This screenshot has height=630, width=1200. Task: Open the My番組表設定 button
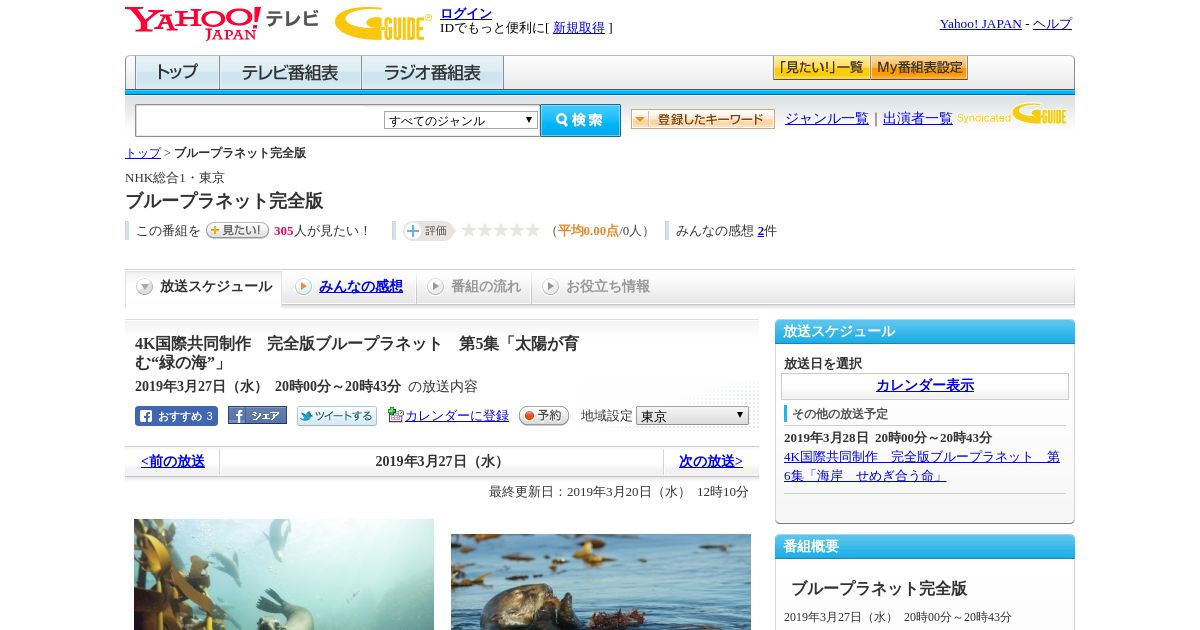(x=919, y=68)
